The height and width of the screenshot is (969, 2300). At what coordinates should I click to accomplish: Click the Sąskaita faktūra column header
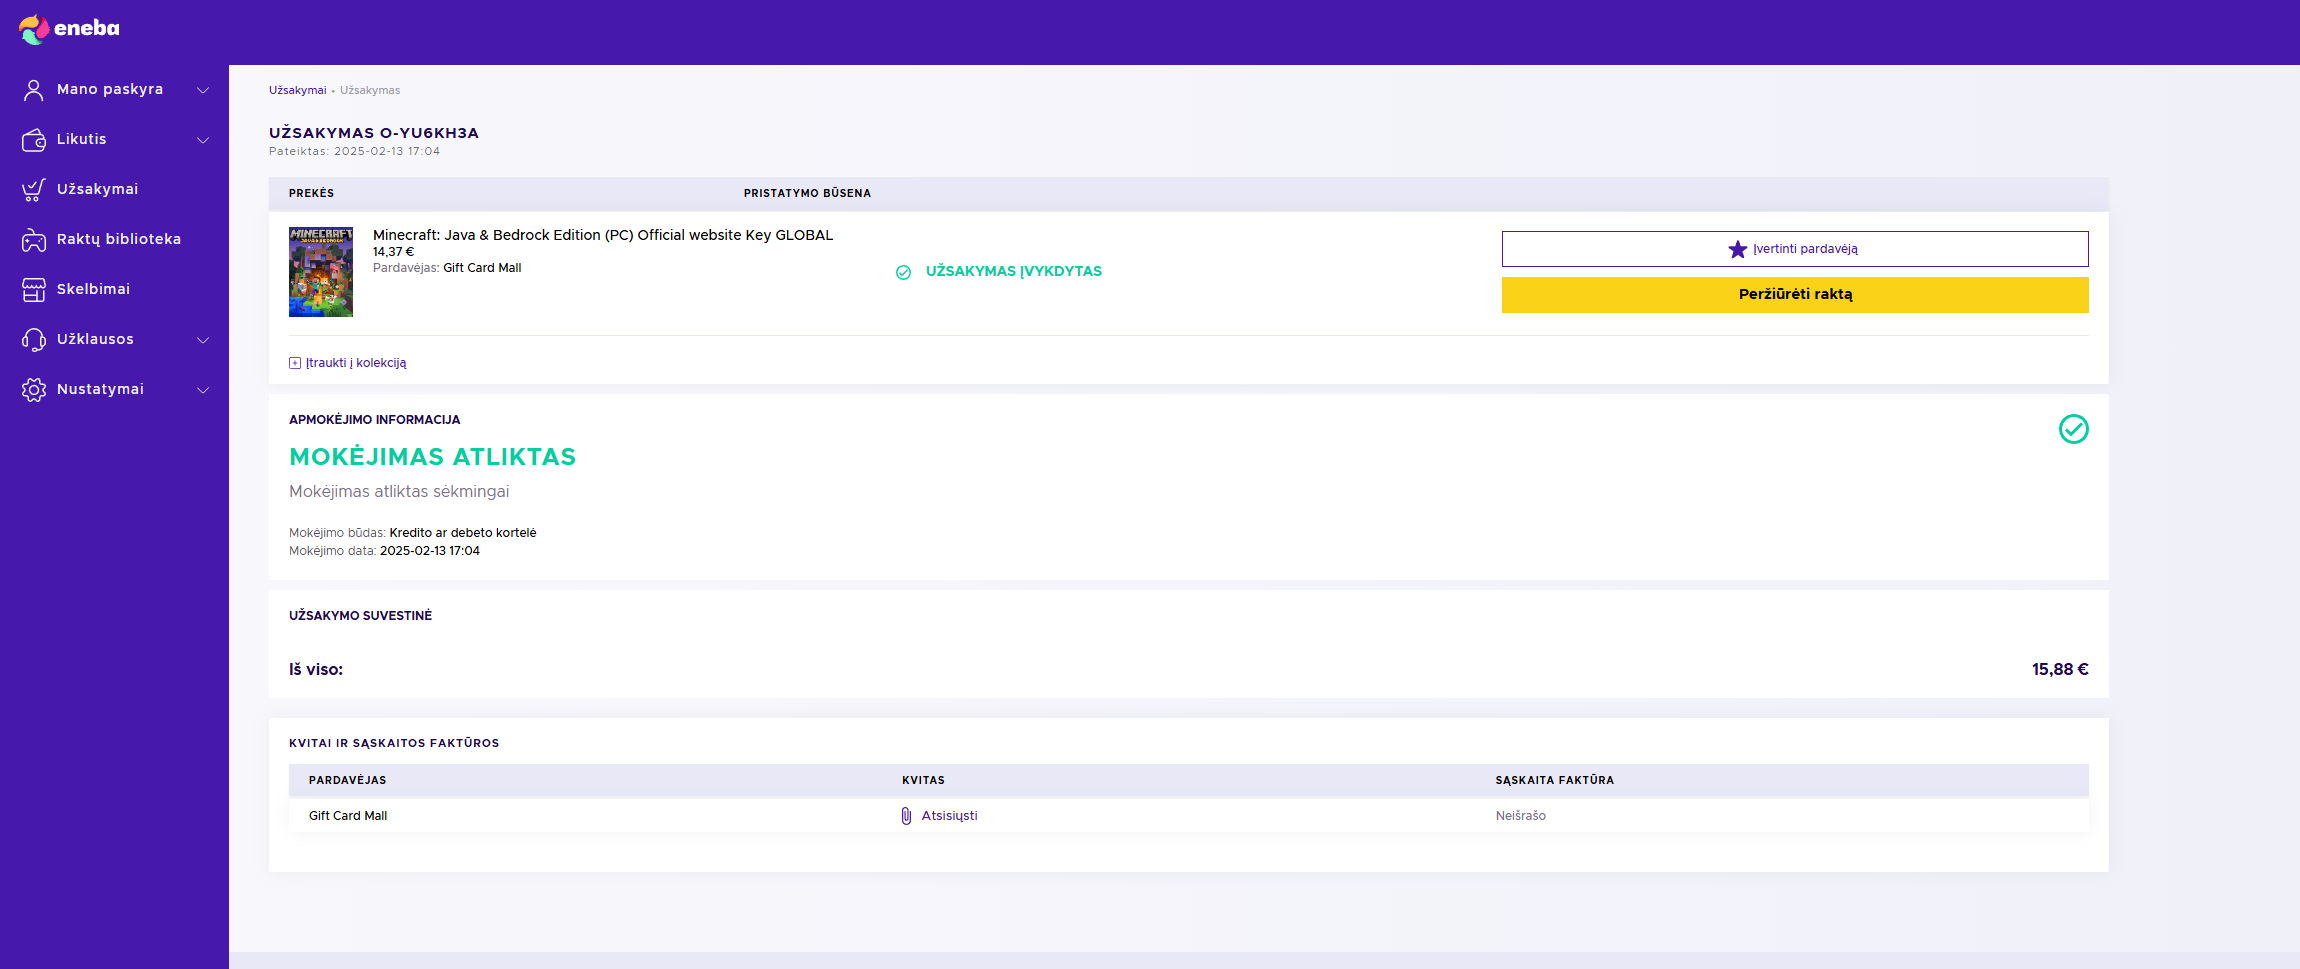pyautogui.click(x=1555, y=781)
